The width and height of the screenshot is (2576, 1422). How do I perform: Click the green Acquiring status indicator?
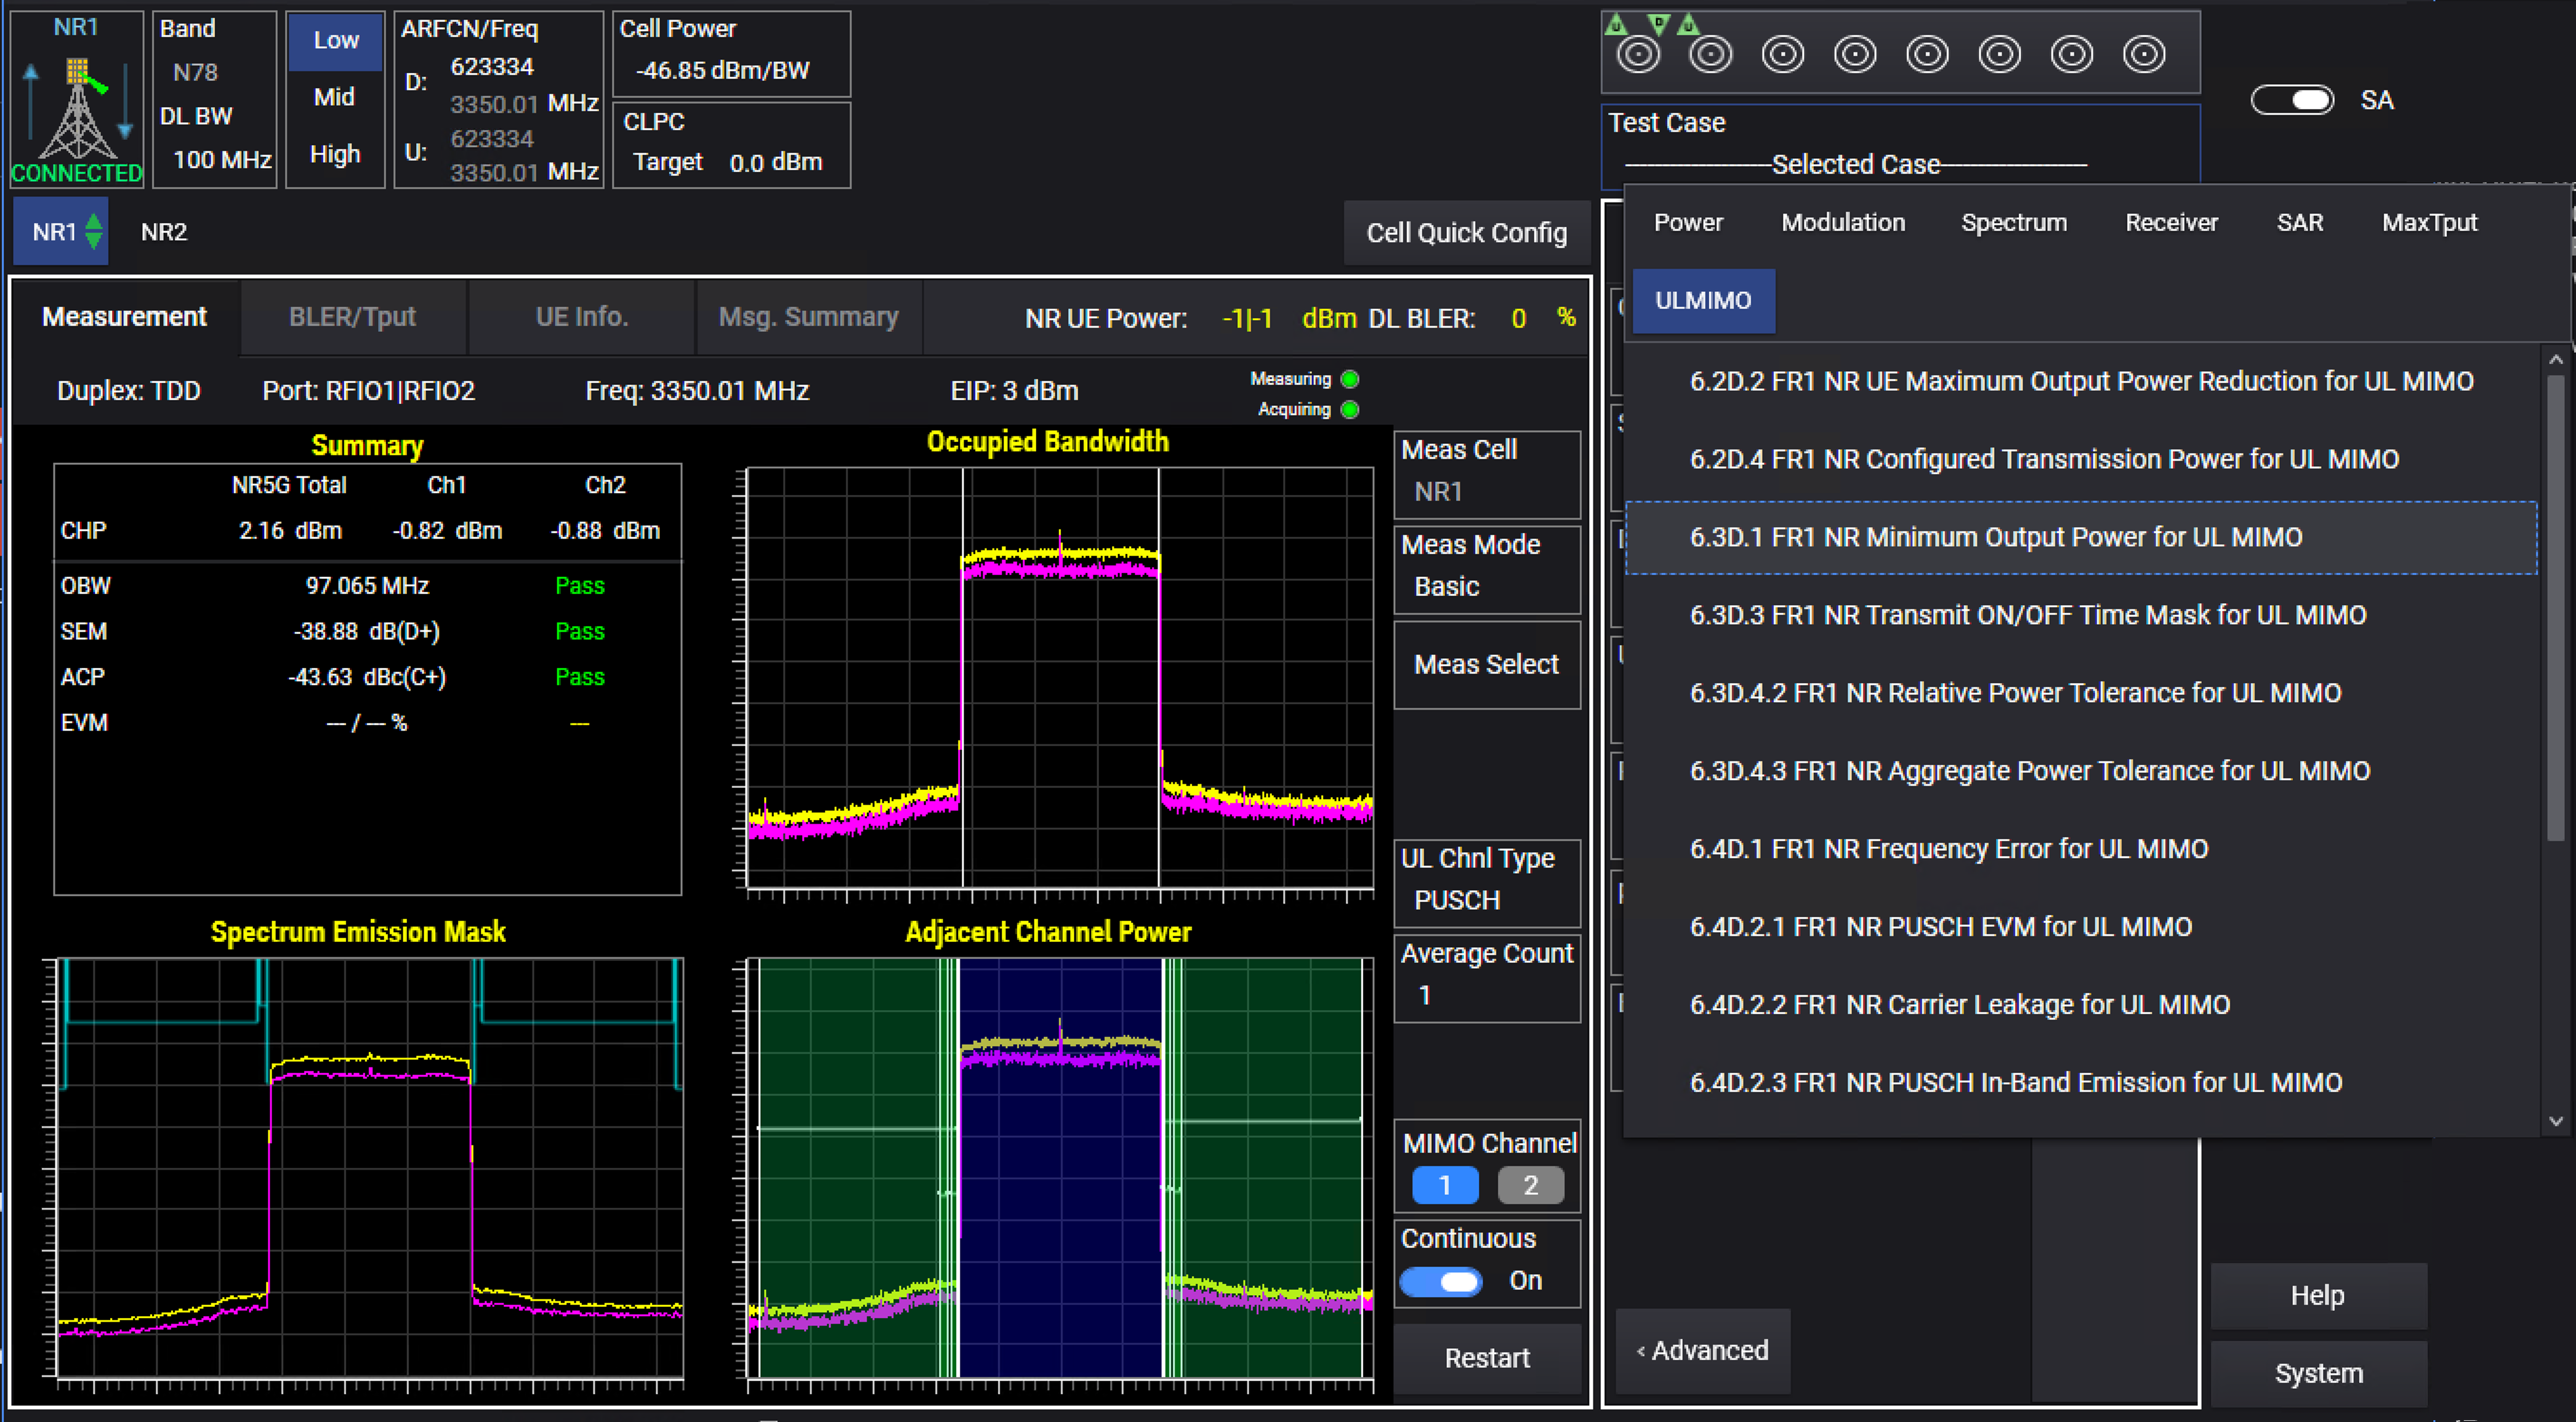[1350, 409]
